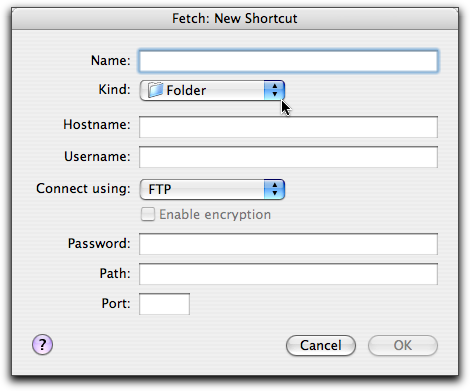
Task: Click the Hostname: label
Action: pyautogui.click(x=97, y=125)
